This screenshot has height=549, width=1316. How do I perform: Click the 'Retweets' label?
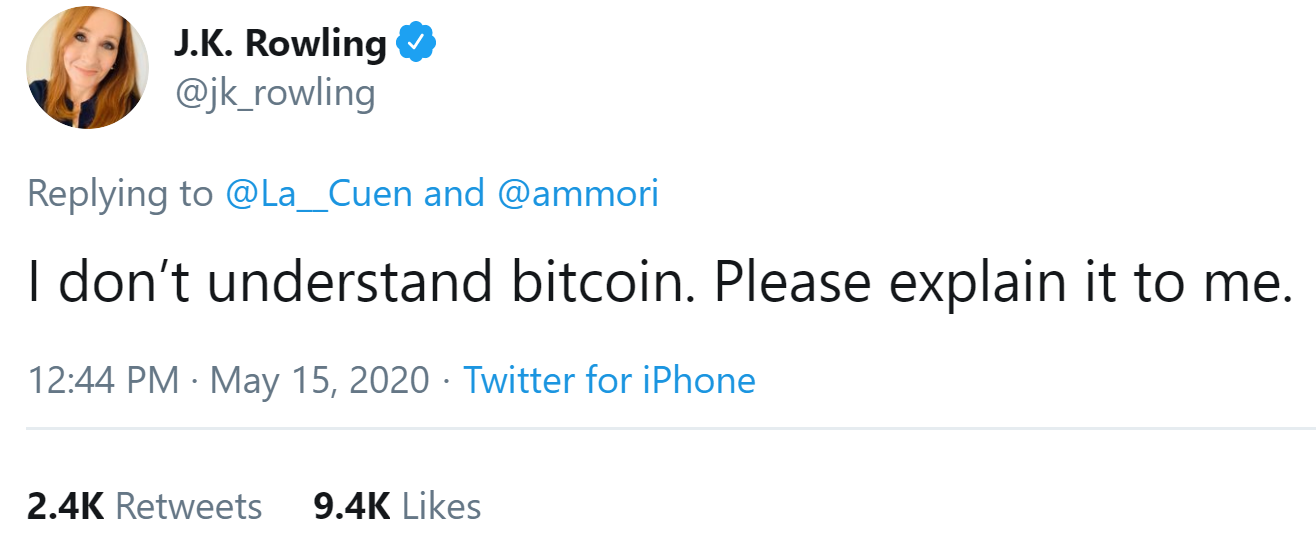189,506
